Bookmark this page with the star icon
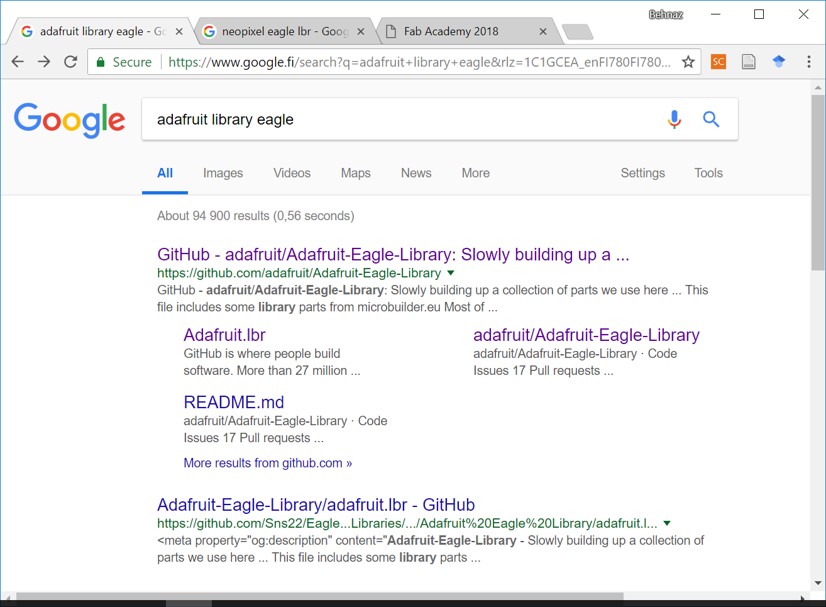The width and height of the screenshot is (826, 607). [688, 62]
